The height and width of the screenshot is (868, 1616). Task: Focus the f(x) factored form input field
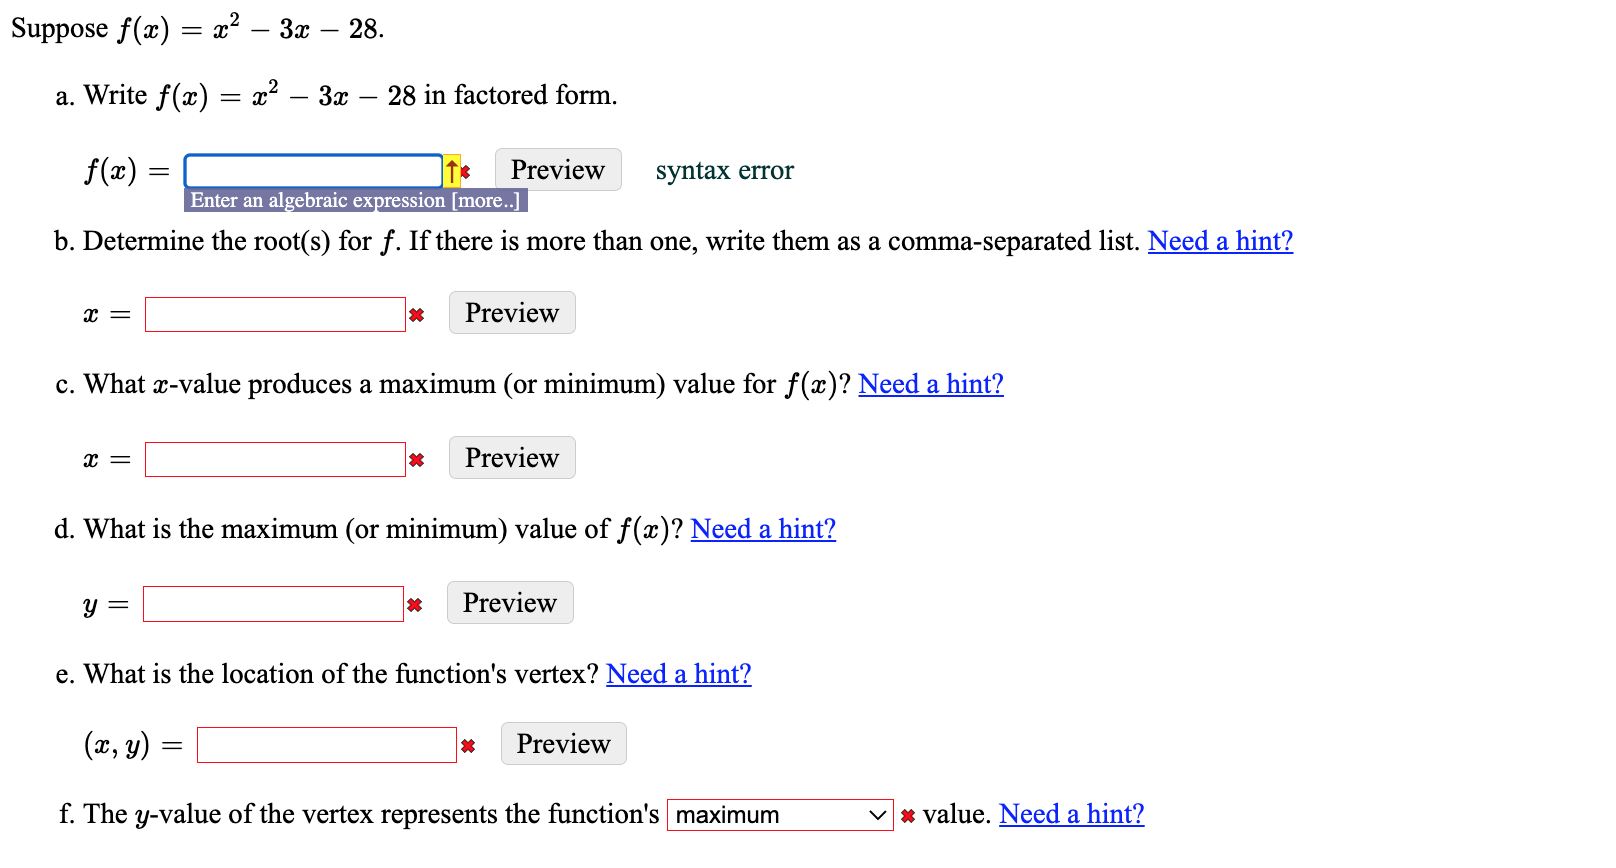coord(313,171)
